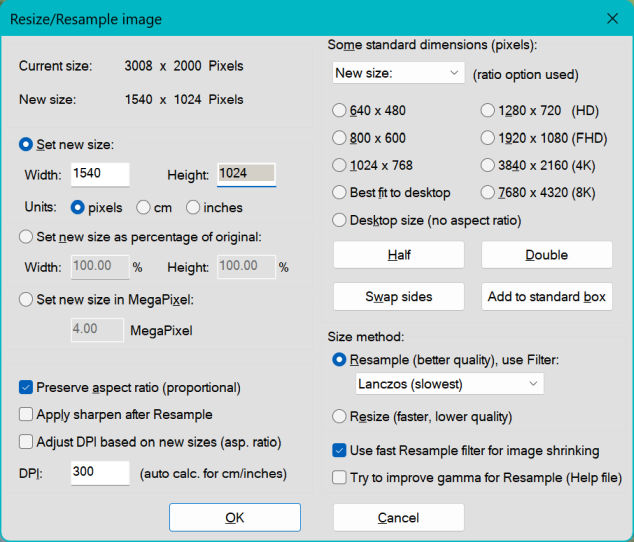
Task: Choose cm as the units
Action: pos(145,208)
